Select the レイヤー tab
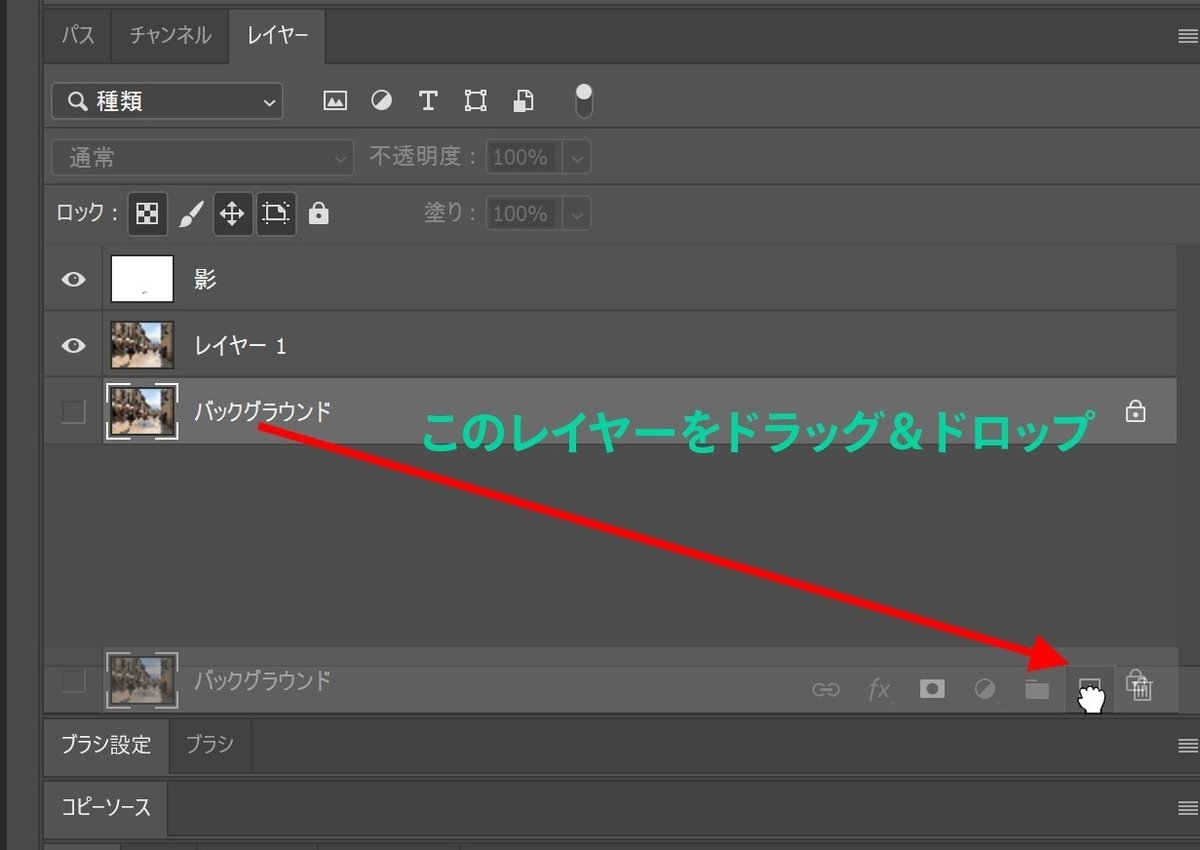 pyautogui.click(x=277, y=36)
